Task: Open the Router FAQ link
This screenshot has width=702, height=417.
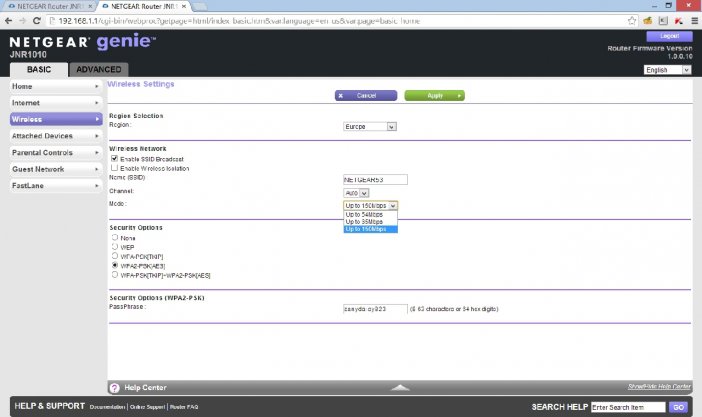Action: coord(184,407)
